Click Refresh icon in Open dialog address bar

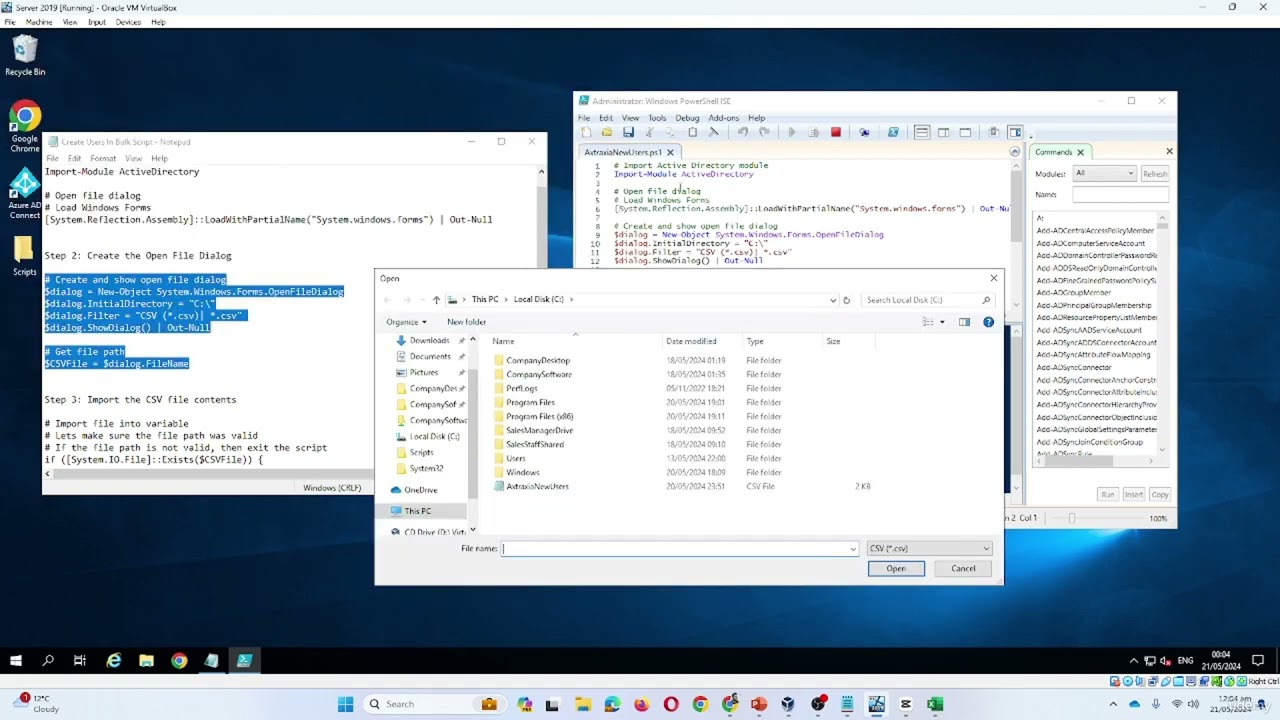846,300
